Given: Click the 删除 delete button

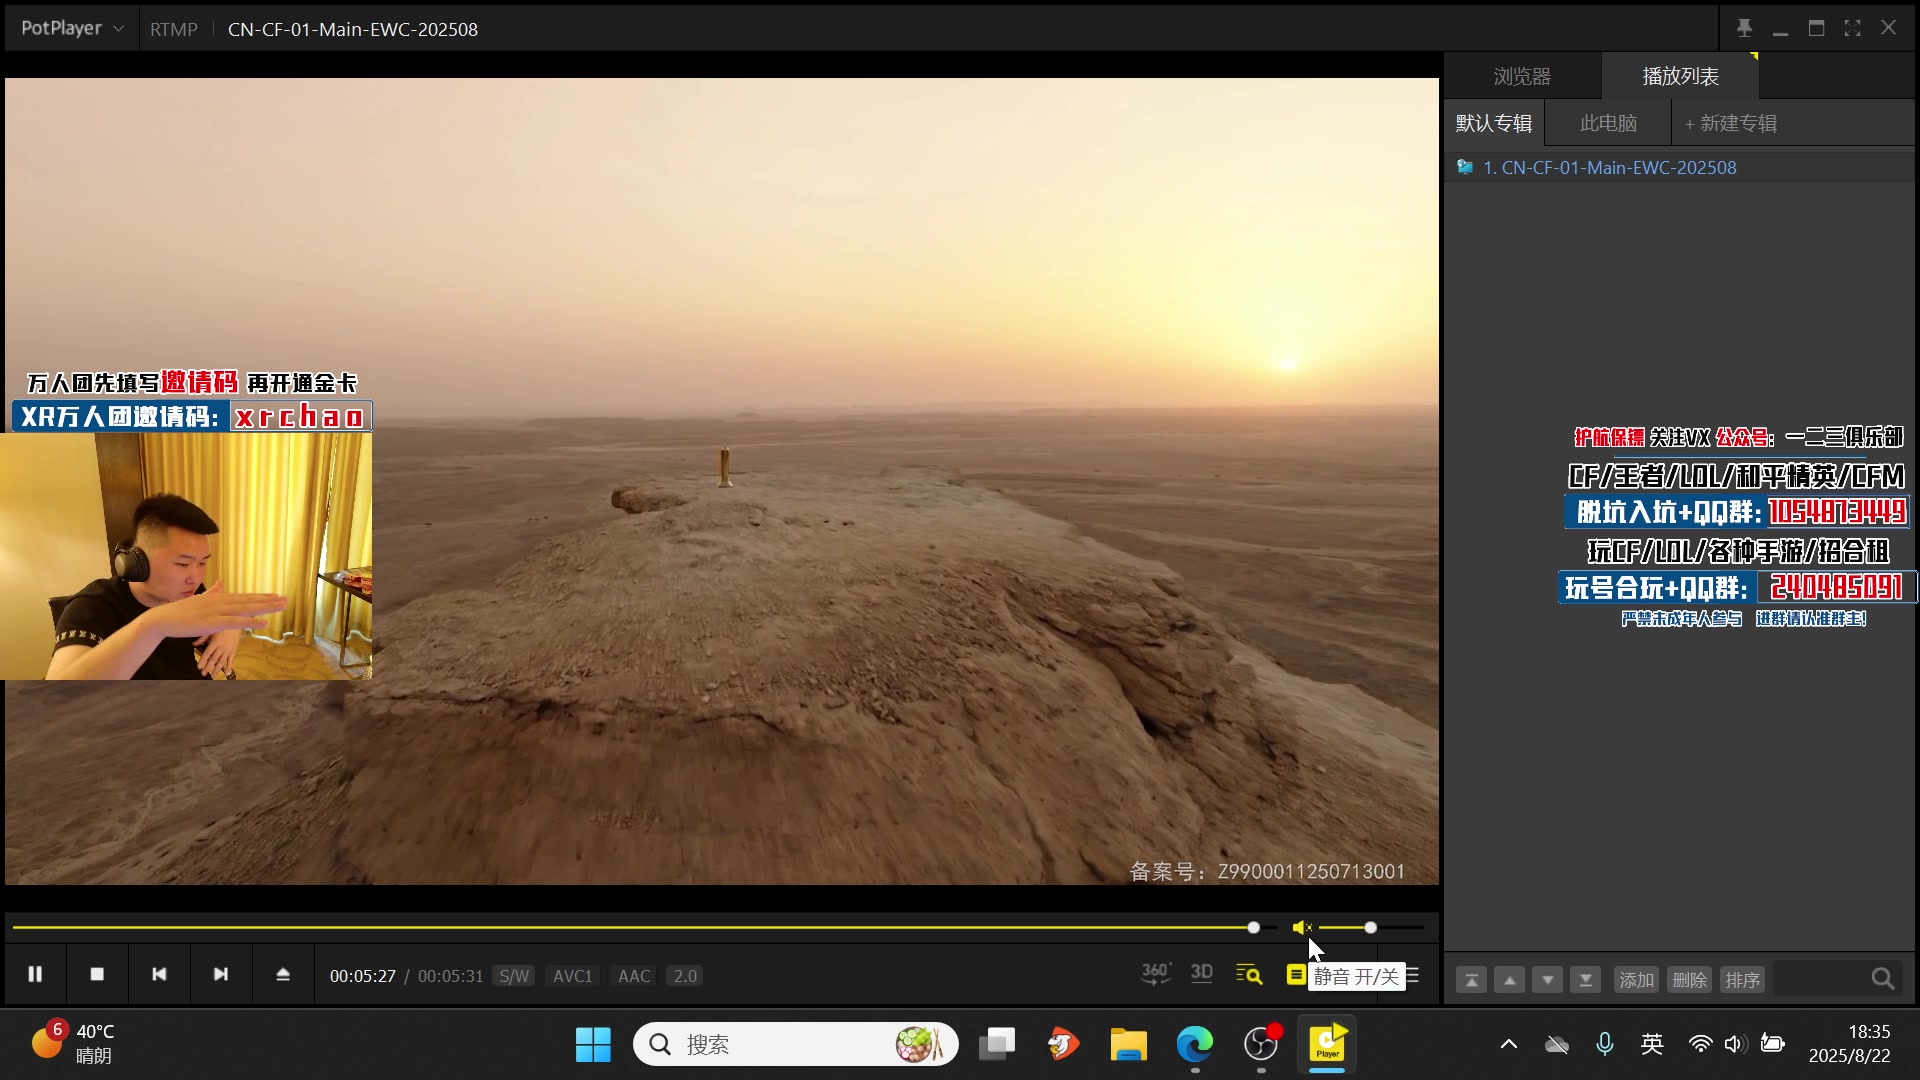Looking at the screenshot, I should coord(1690,980).
